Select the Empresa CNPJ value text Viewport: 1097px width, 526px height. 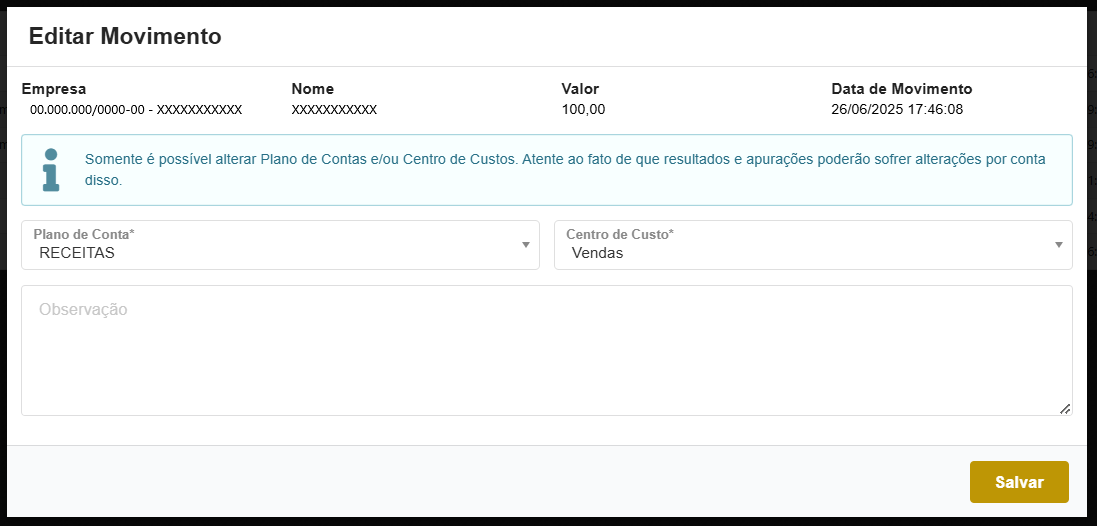click(x=136, y=110)
